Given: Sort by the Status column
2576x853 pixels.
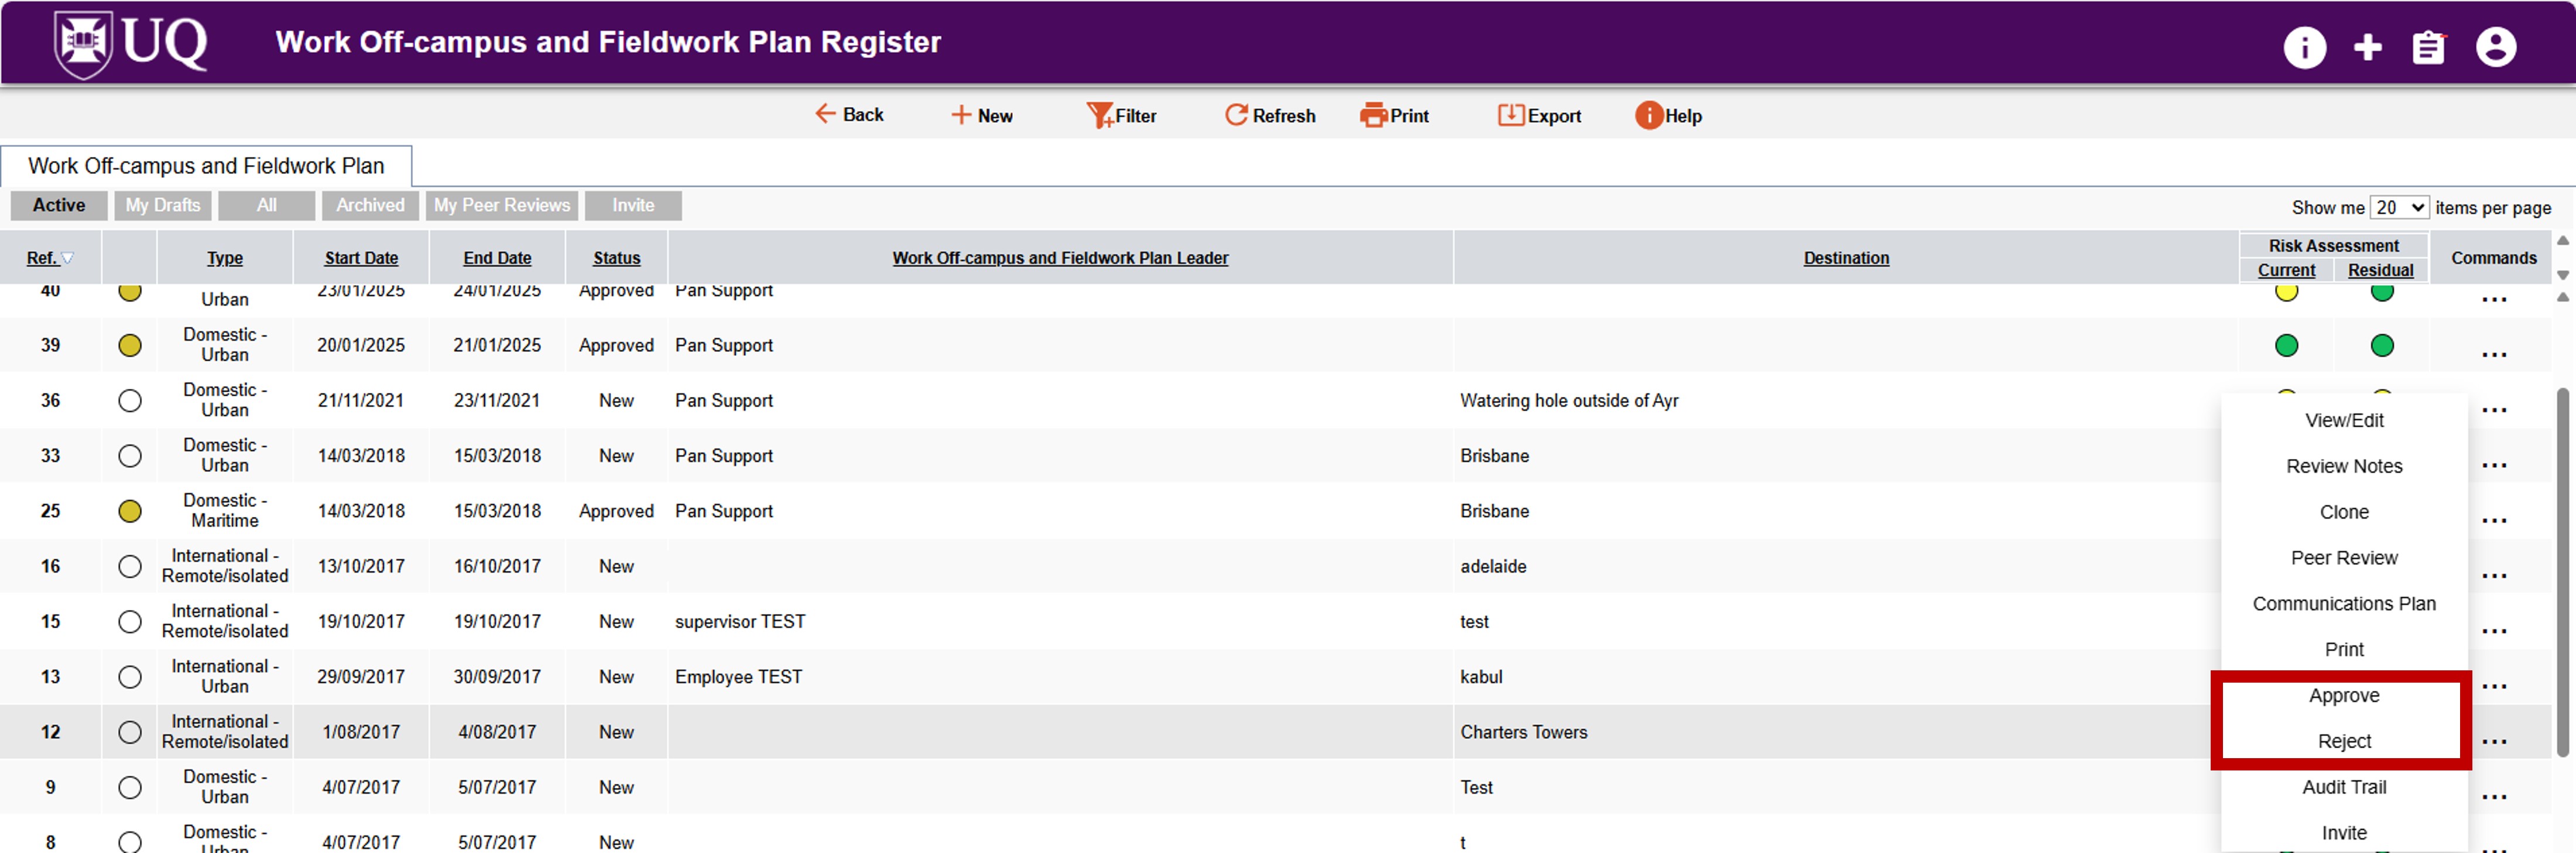Looking at the screenshot, I should [x=616, y=258].
